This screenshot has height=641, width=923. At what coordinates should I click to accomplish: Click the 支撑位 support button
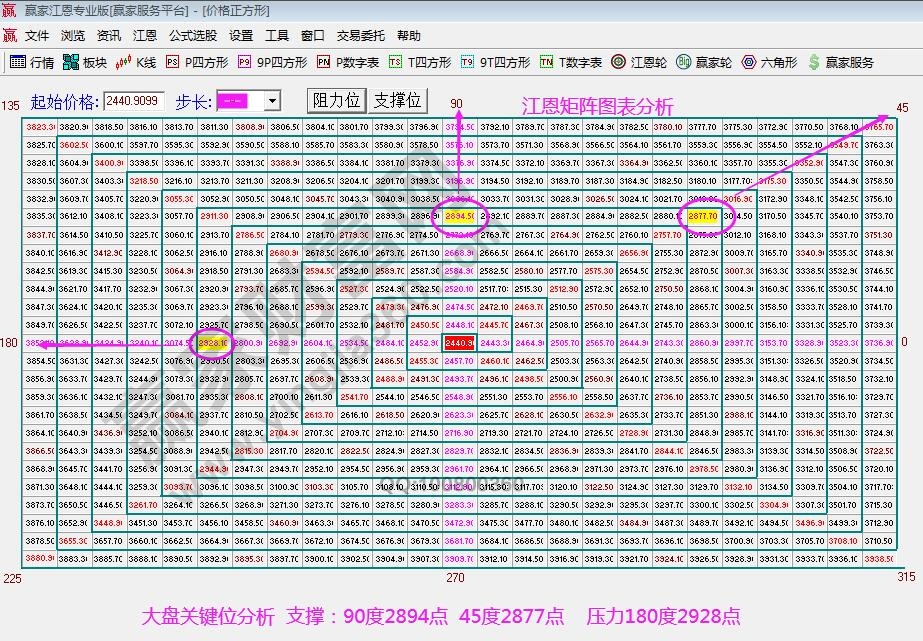pos(398,100)
